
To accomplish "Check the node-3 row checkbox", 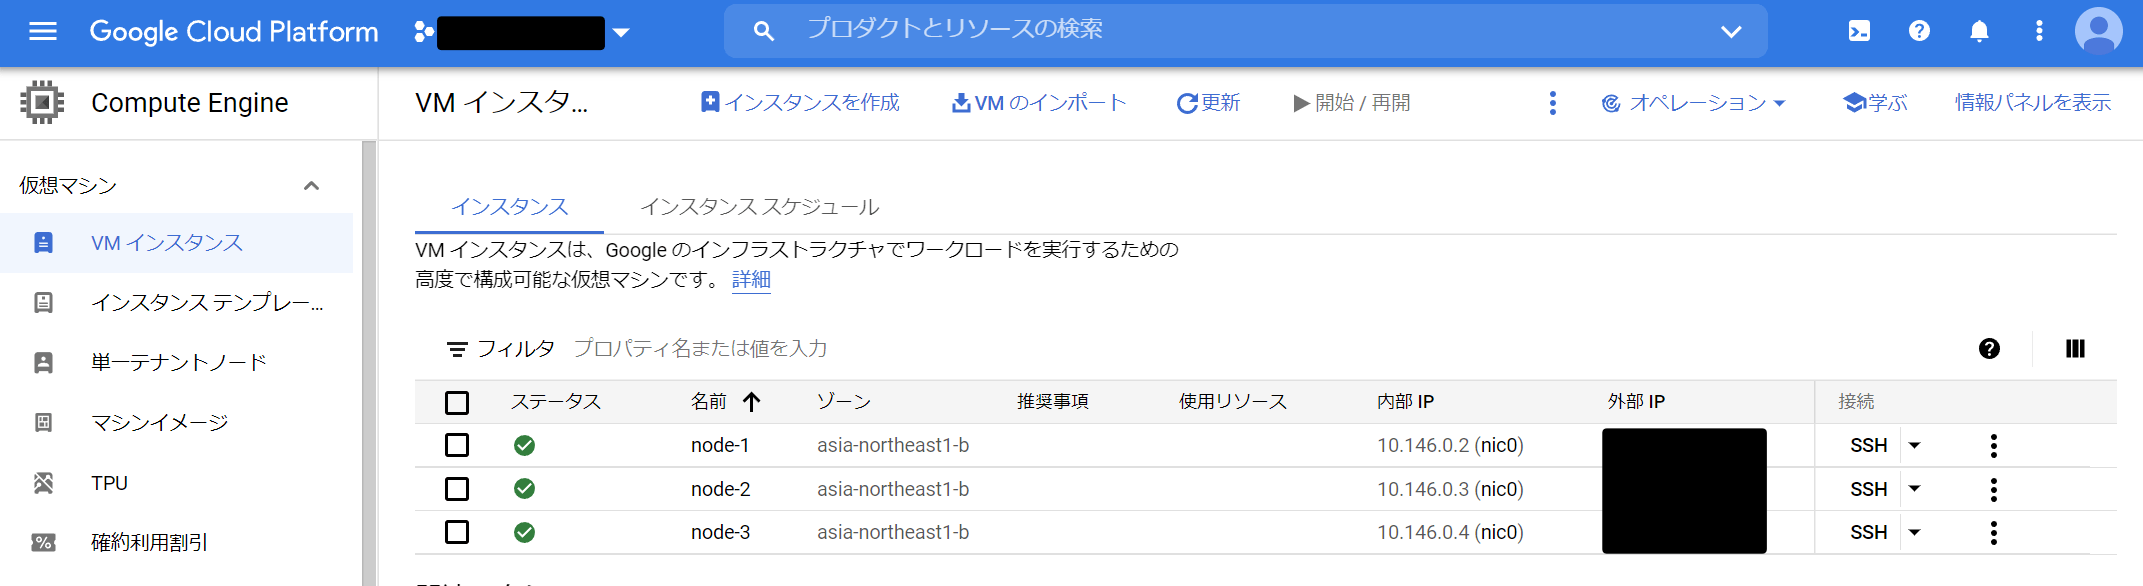I will tap(457, 532).
